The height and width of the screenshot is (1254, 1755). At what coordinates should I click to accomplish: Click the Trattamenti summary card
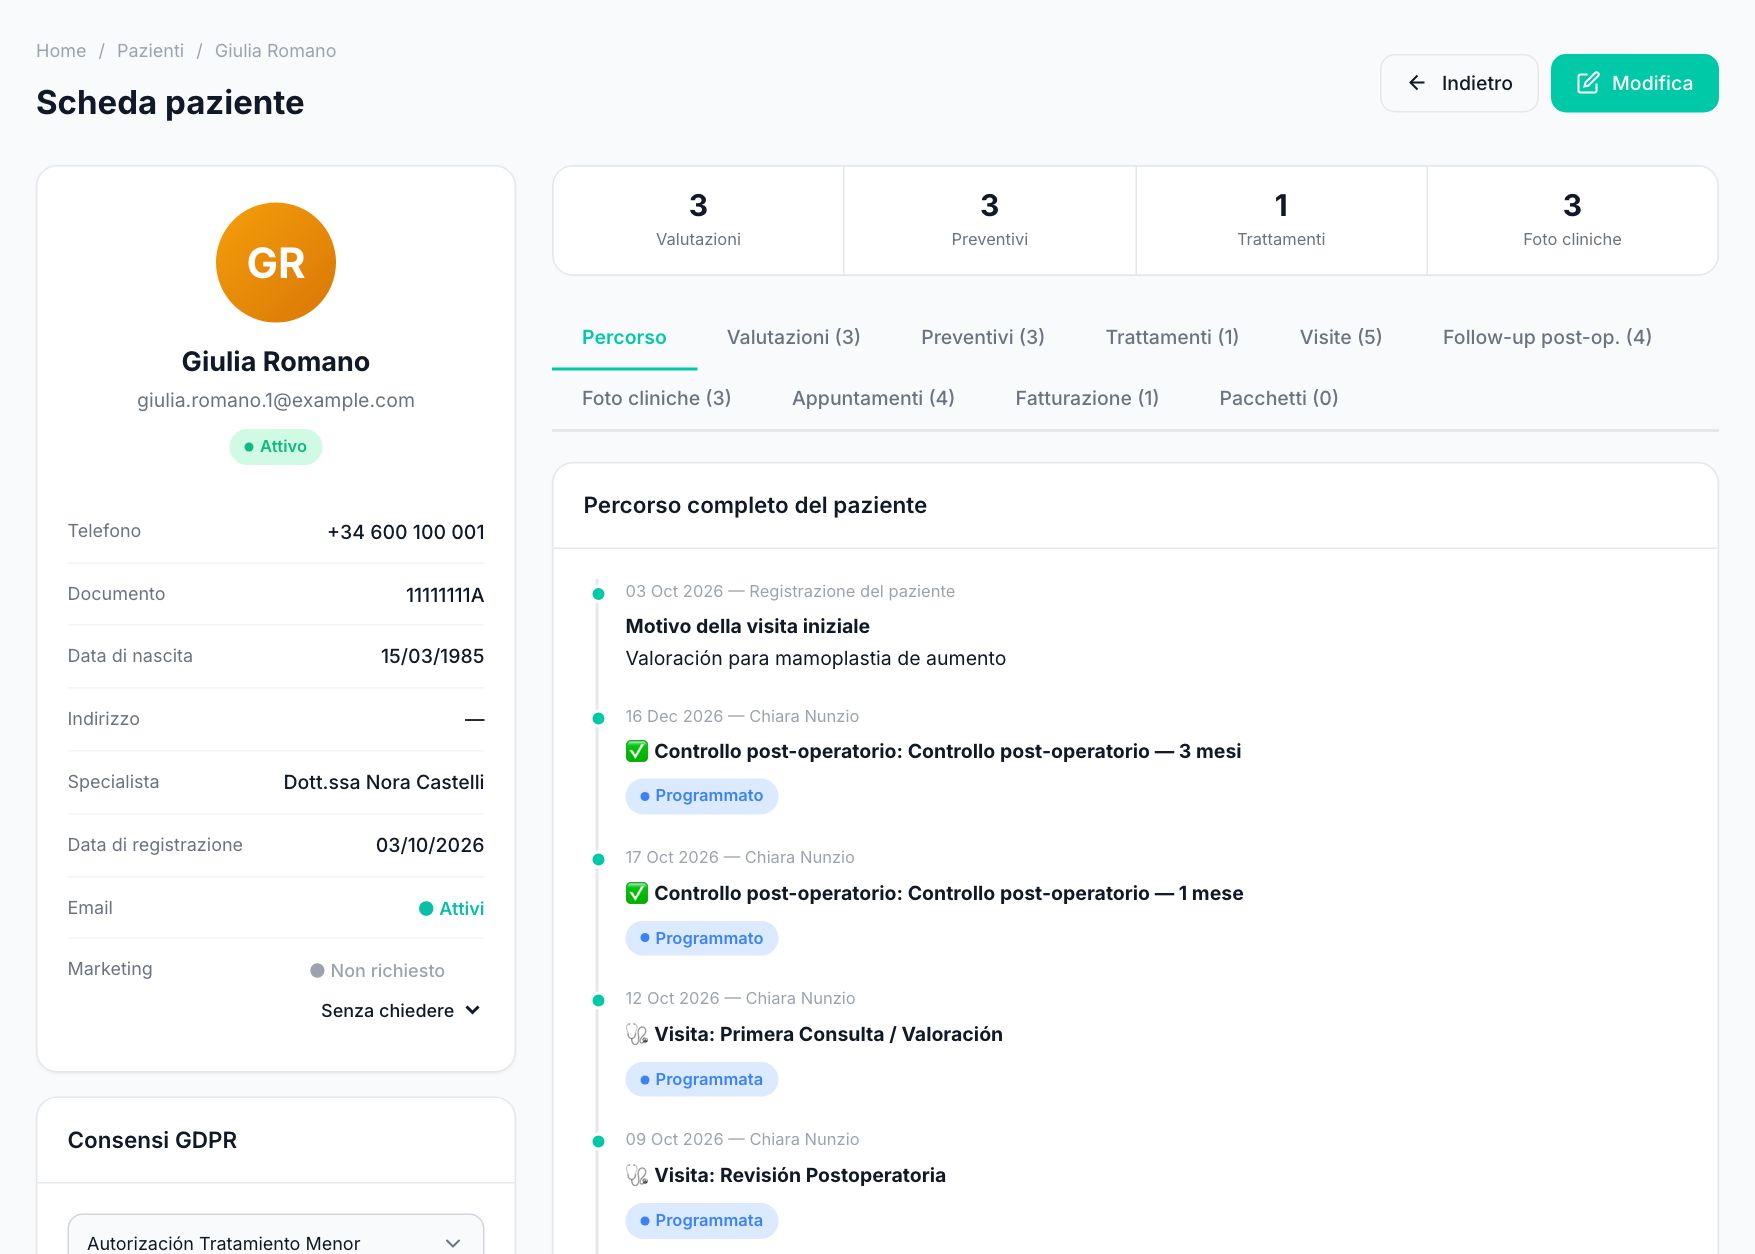(1281, 221)
